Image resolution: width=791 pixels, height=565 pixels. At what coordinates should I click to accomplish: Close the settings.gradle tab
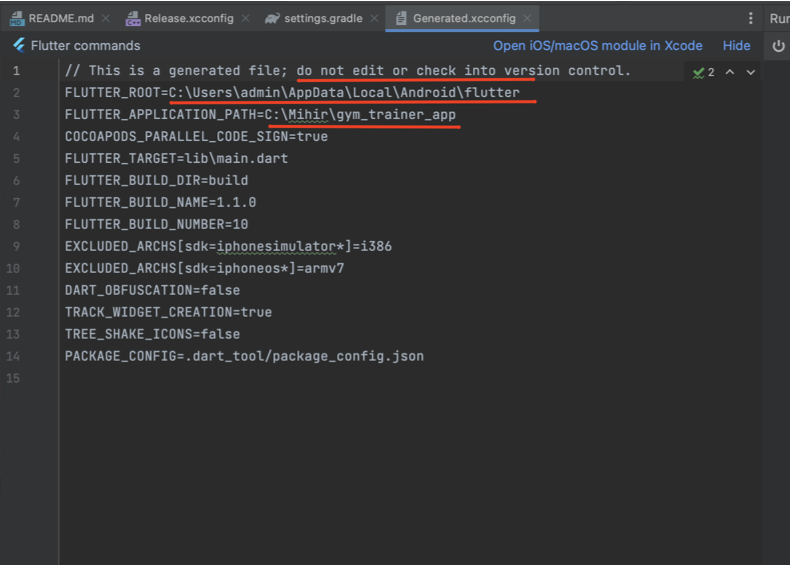coord(374,18)
